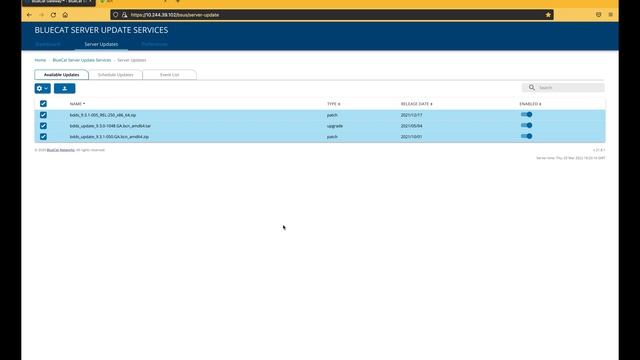The image size is (640, 360).
Task: Click the bookmark star in address bar
Action: [x=548, y=15]
